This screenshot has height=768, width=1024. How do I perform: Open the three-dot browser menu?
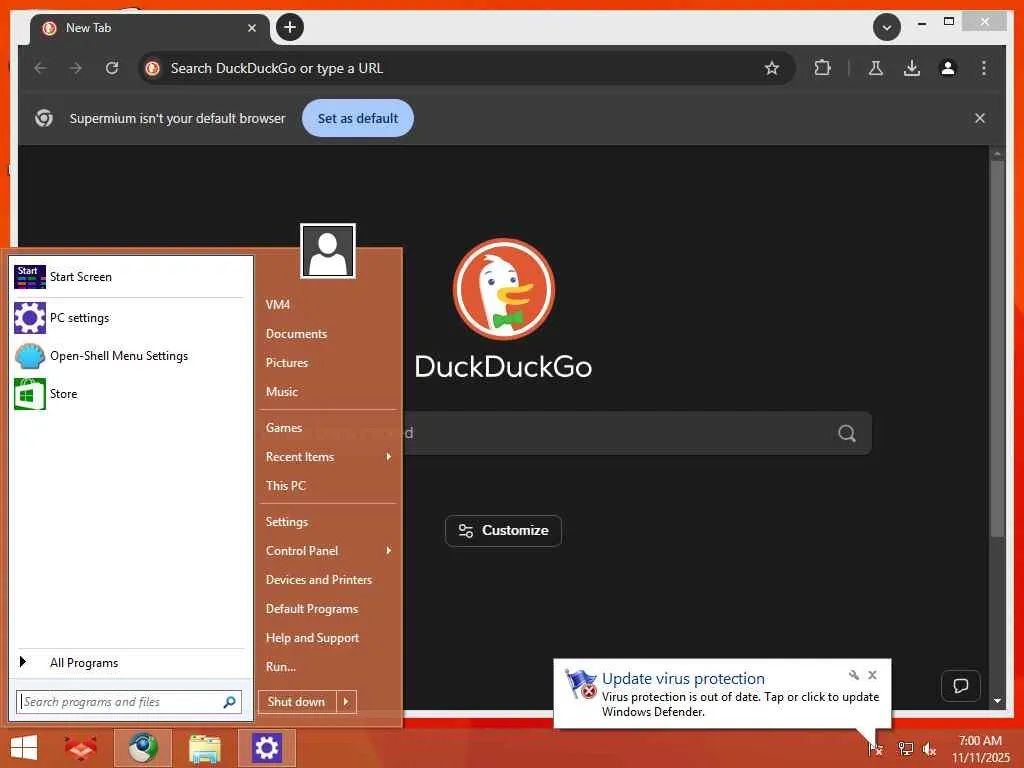(984, 68)
